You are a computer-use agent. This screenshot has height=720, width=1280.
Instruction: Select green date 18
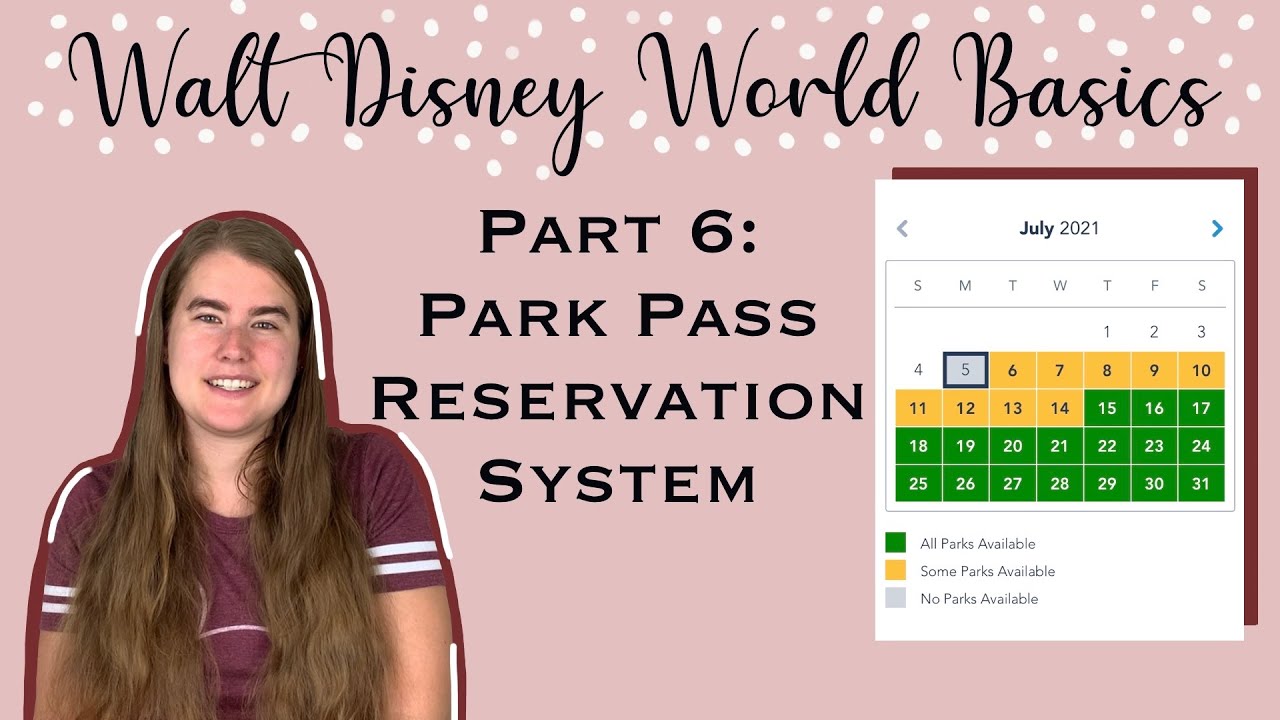pyautogui.click(x=918, y=446)
